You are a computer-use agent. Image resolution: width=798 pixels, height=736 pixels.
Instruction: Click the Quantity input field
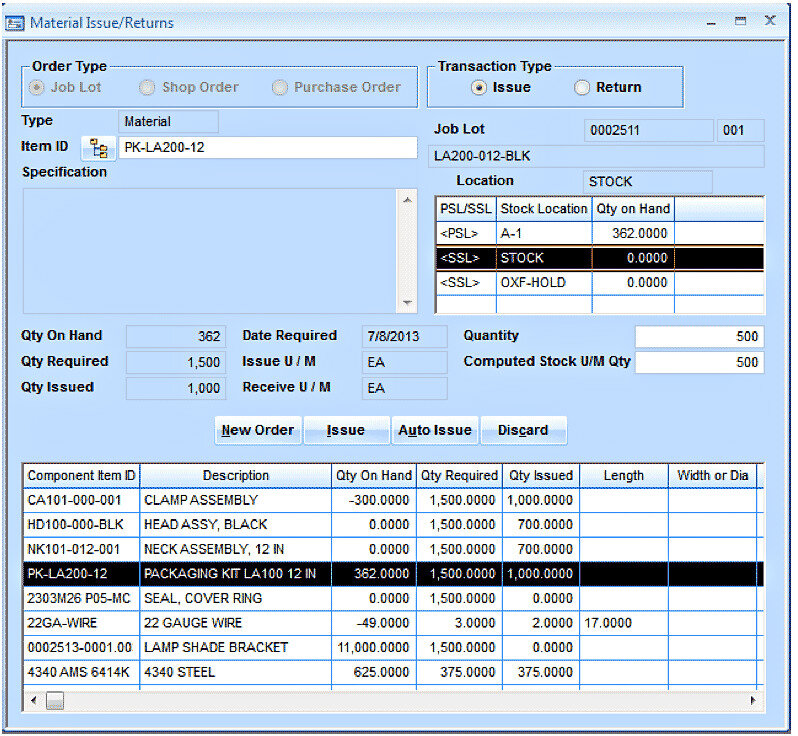coord(698,337)
